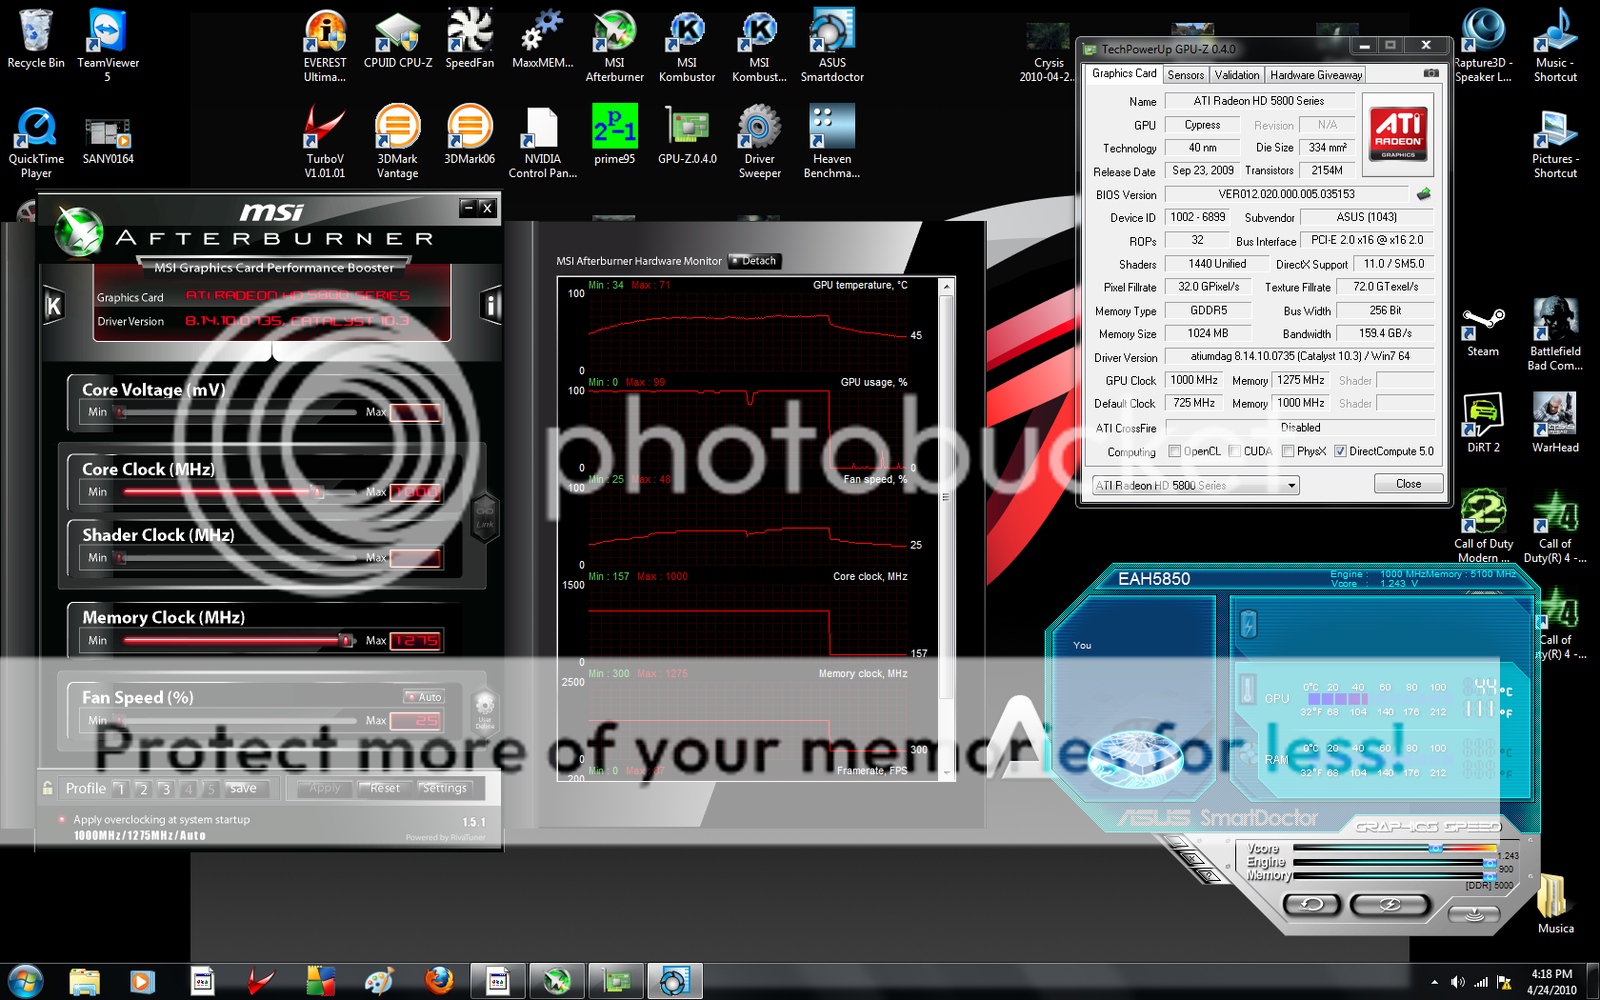Click Afterburner Apply button

pos(324,788)
